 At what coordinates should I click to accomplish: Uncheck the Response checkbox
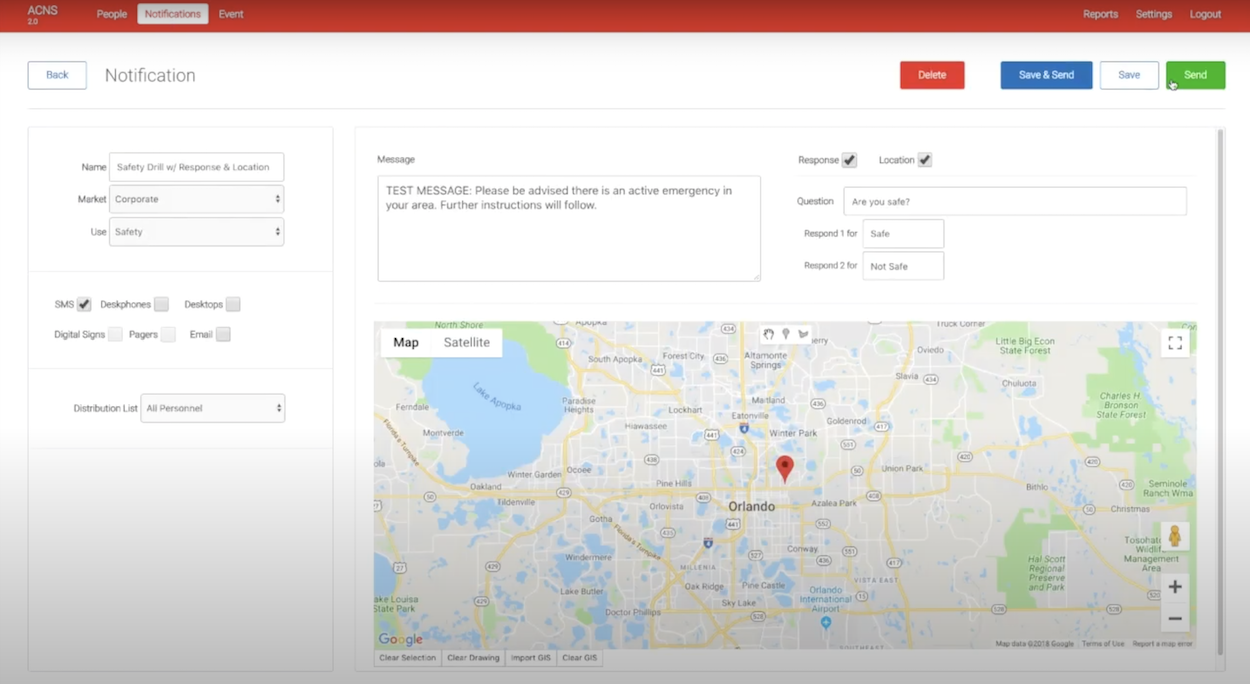[x=849, y=160]
